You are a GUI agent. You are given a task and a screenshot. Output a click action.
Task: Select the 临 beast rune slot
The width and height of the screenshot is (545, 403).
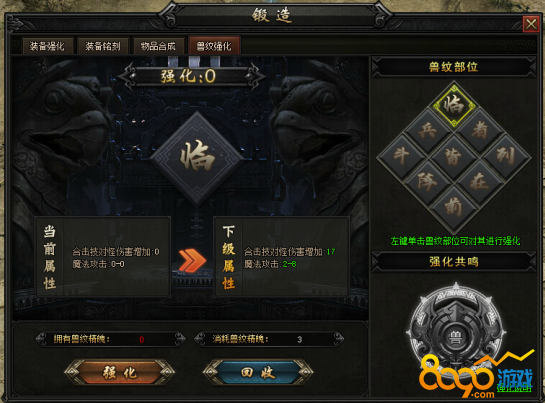(x=454, y=104)
